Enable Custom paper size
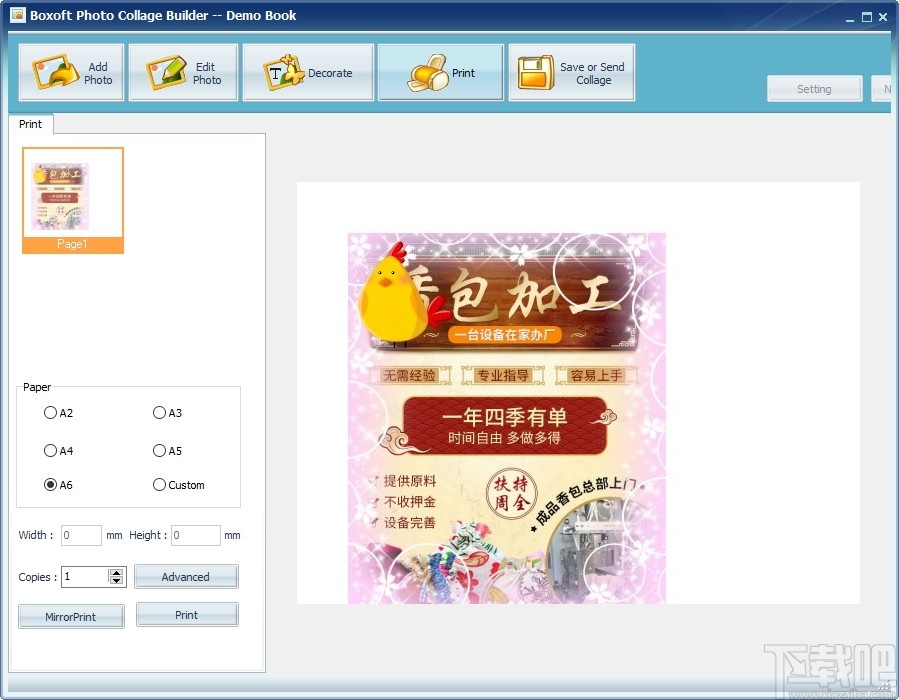This screenshot has width=899, height=700. tap(159, 485)
